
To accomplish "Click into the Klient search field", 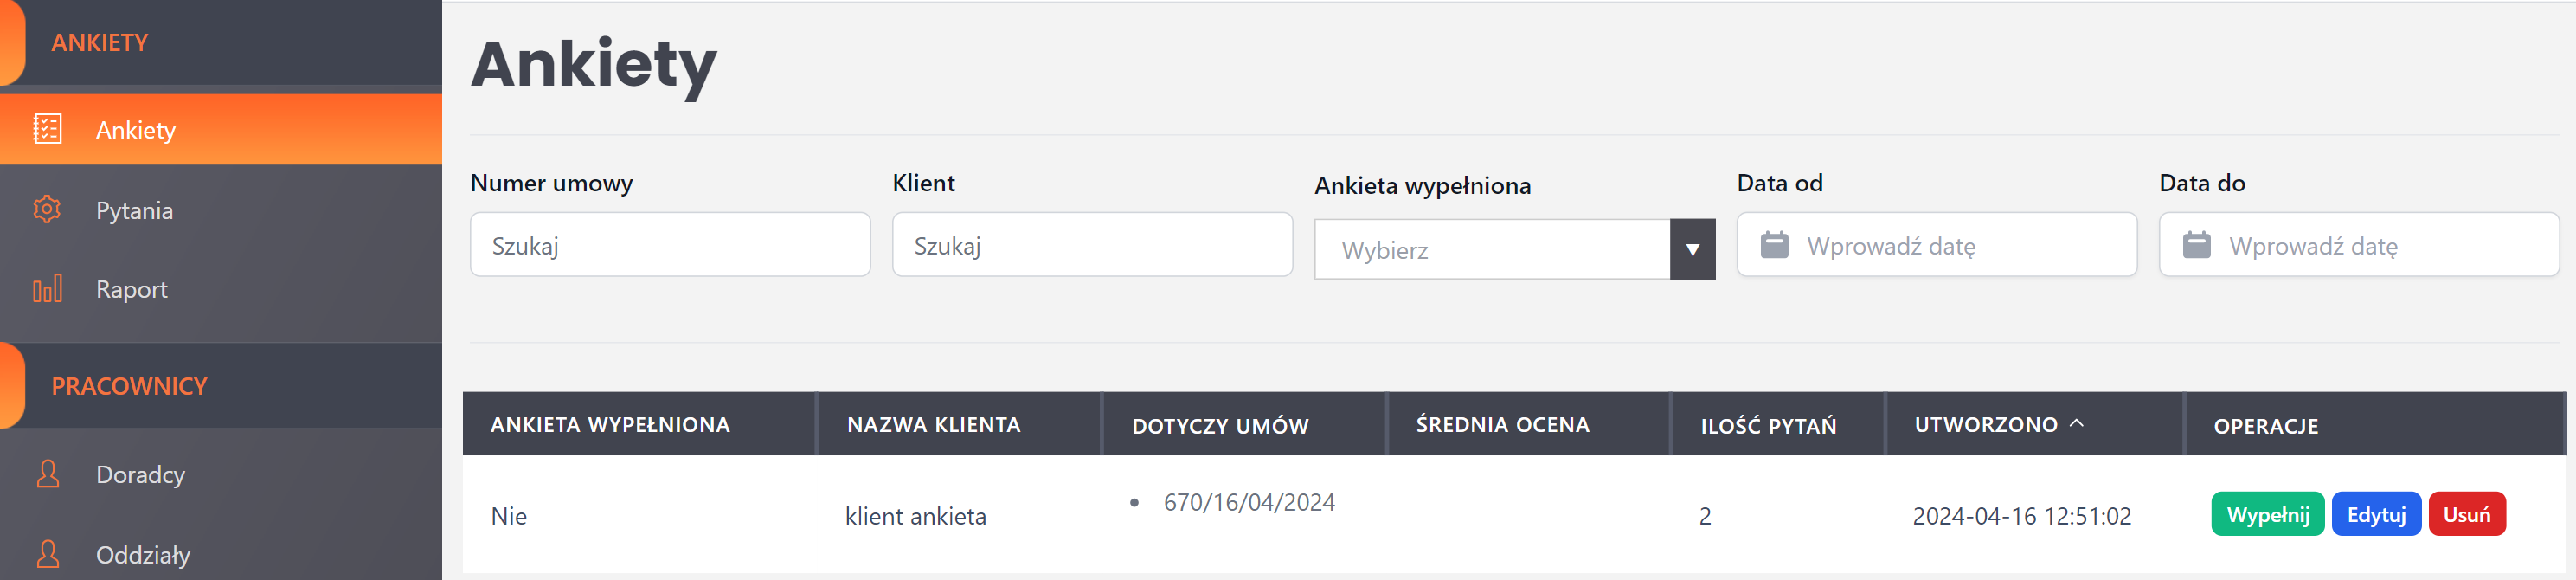I will pos(1092,245).
